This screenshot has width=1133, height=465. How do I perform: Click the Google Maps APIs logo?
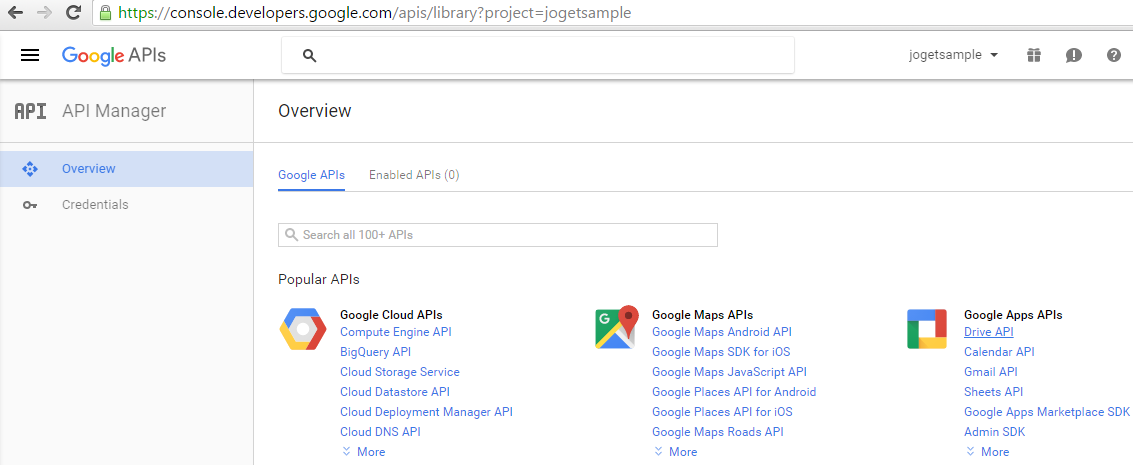(616, 328)
